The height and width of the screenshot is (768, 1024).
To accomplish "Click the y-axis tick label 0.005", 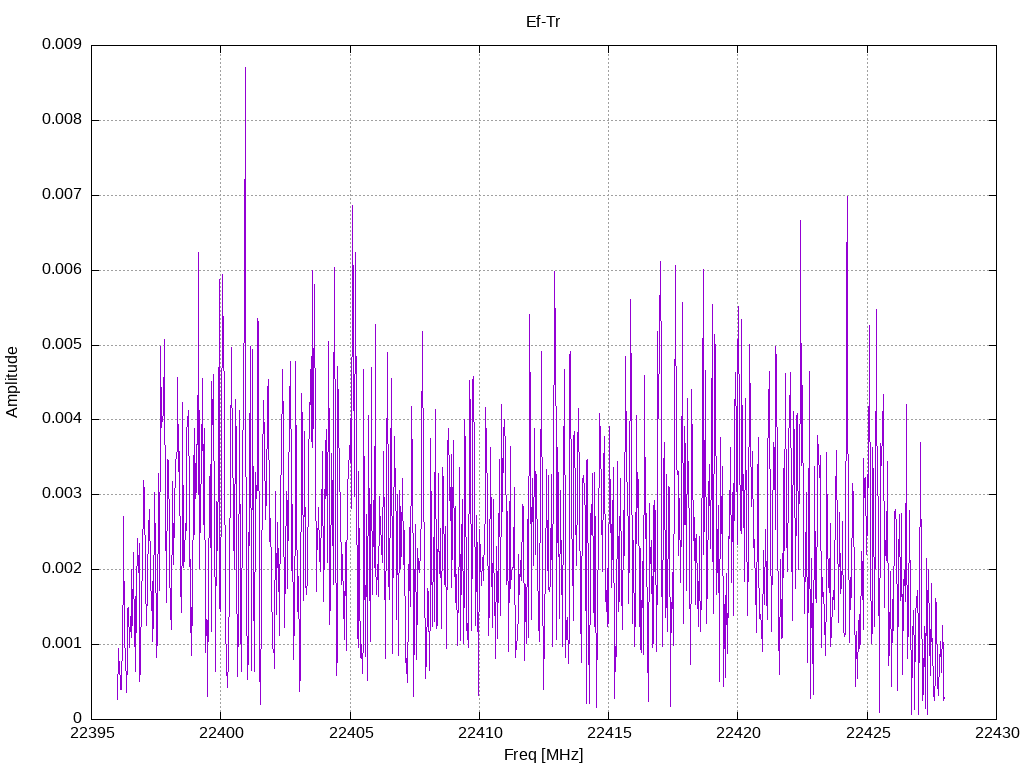I will pyautogui.click(x=62, y=345).
